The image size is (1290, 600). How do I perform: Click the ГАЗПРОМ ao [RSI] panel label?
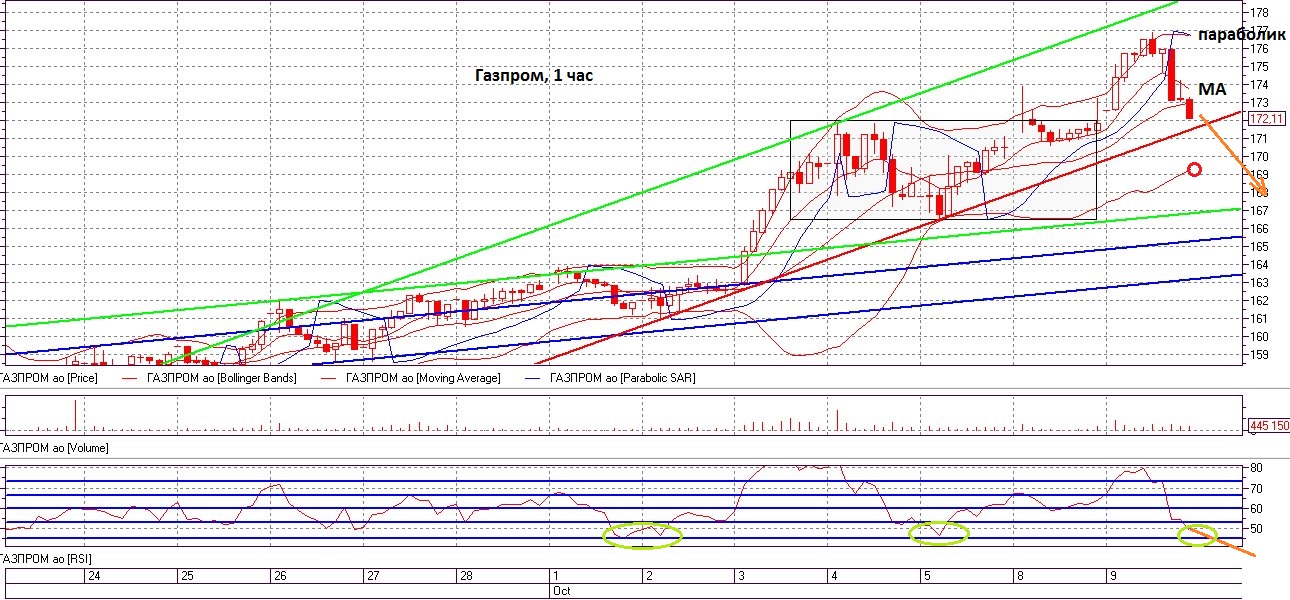45,557
